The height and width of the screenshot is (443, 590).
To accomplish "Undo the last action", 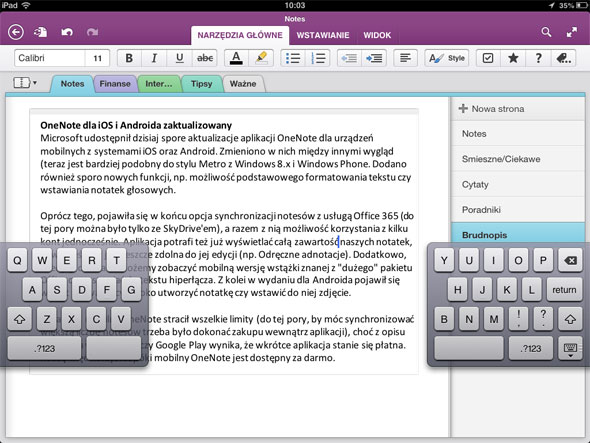I will pyautogui.click(x=67, y=32).
